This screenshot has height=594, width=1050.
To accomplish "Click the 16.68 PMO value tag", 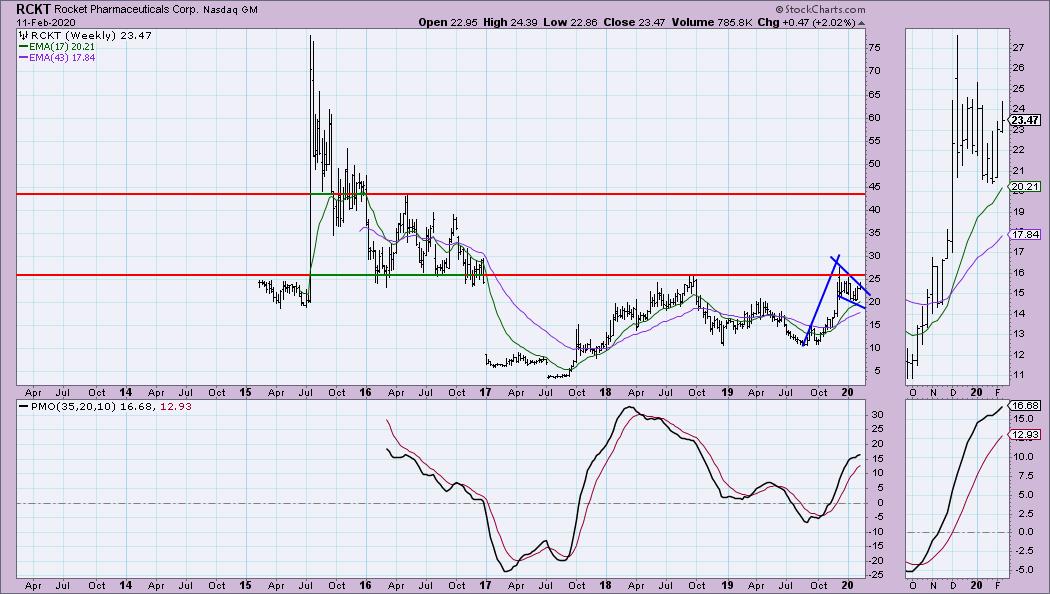I will coord(1025,406).
